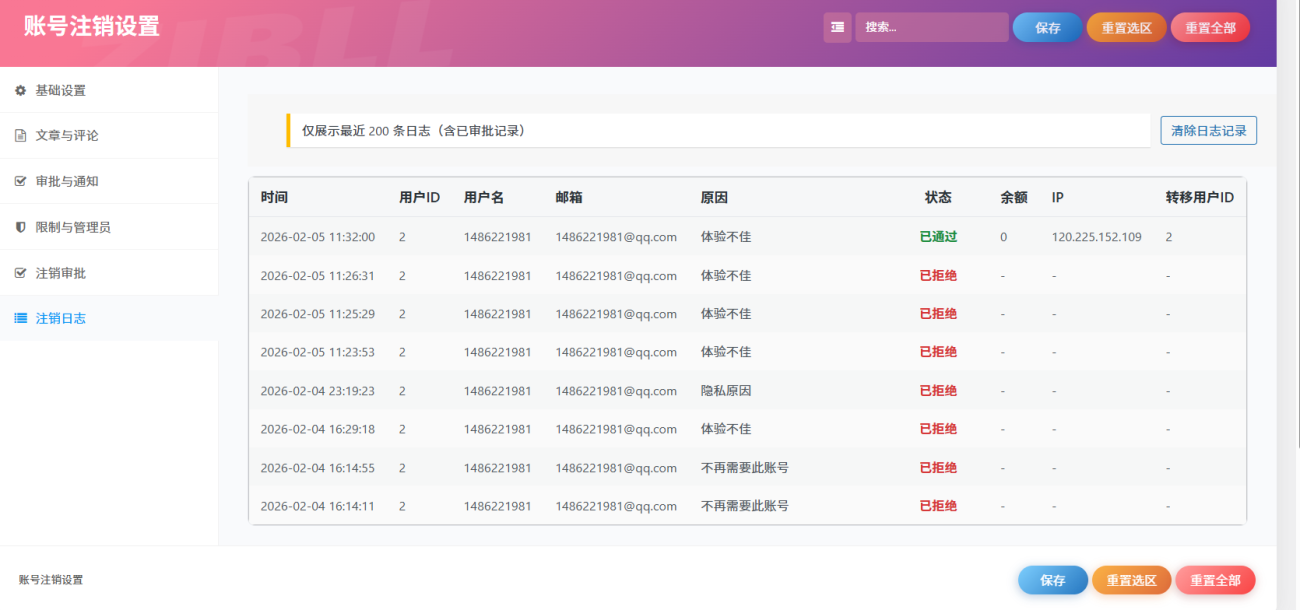Click the document icon beside 文章与评论

20,136
